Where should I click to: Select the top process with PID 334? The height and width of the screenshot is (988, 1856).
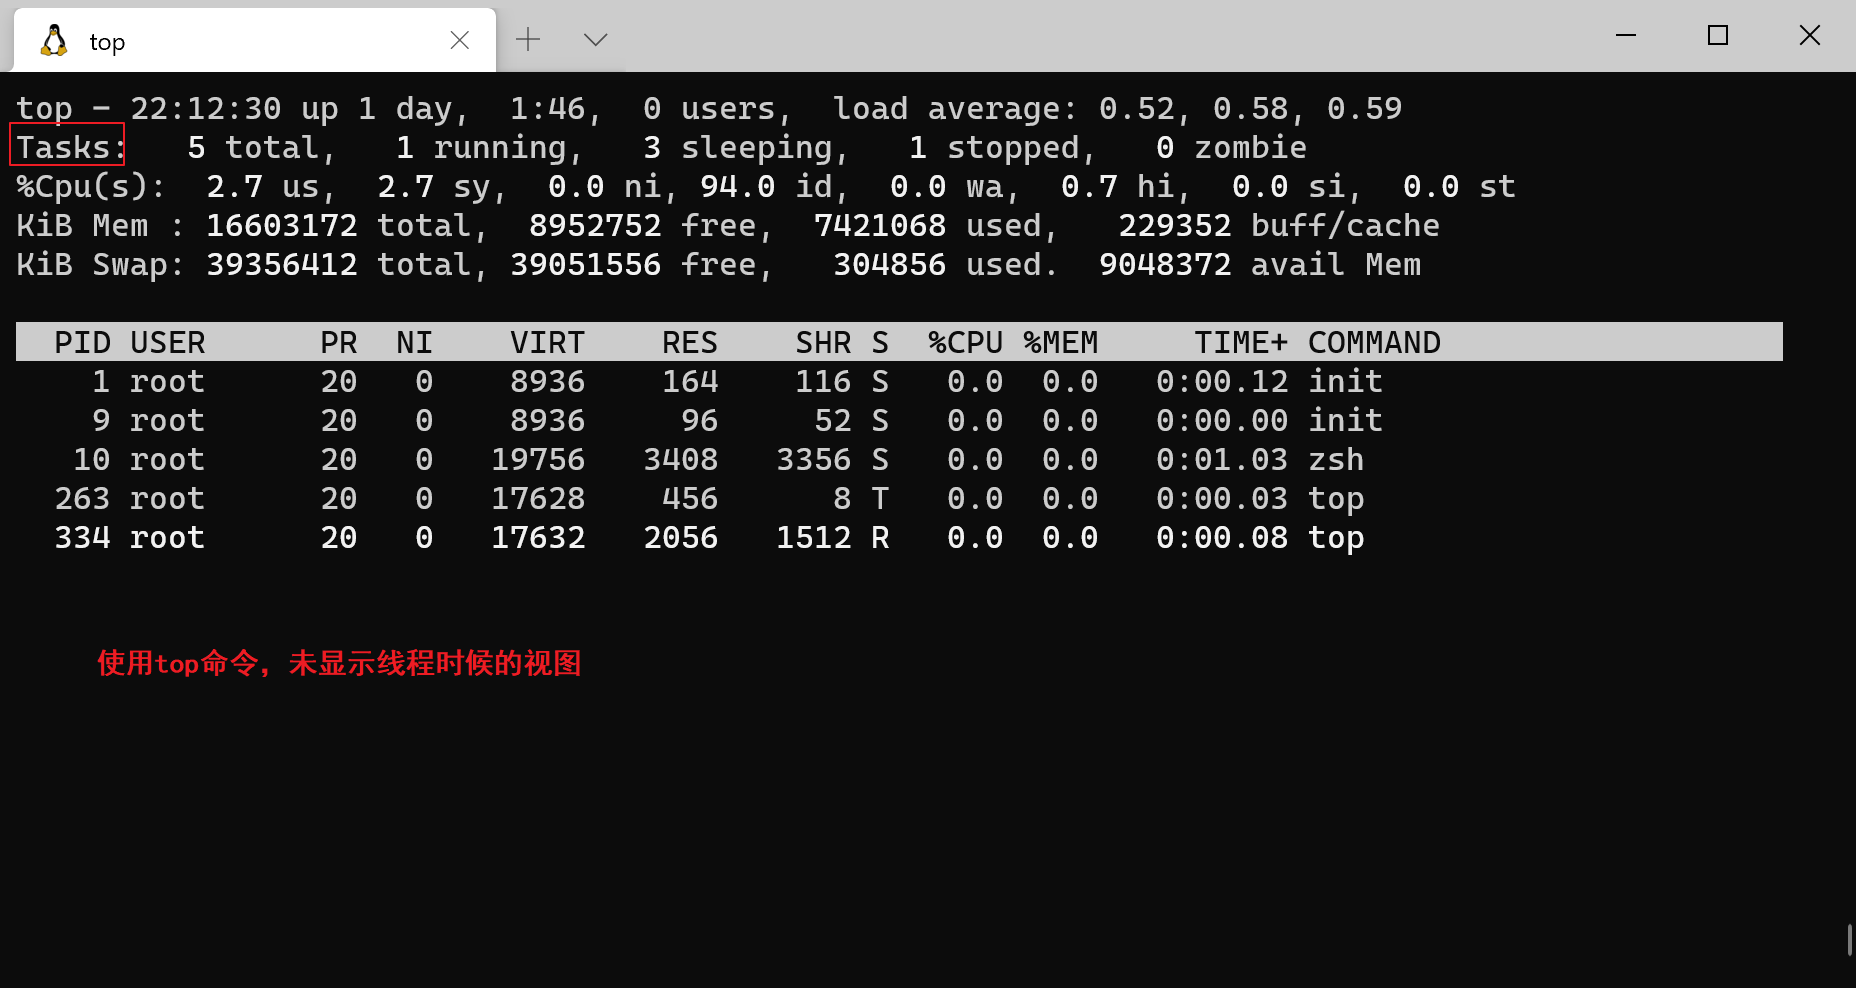coord(700,537)
